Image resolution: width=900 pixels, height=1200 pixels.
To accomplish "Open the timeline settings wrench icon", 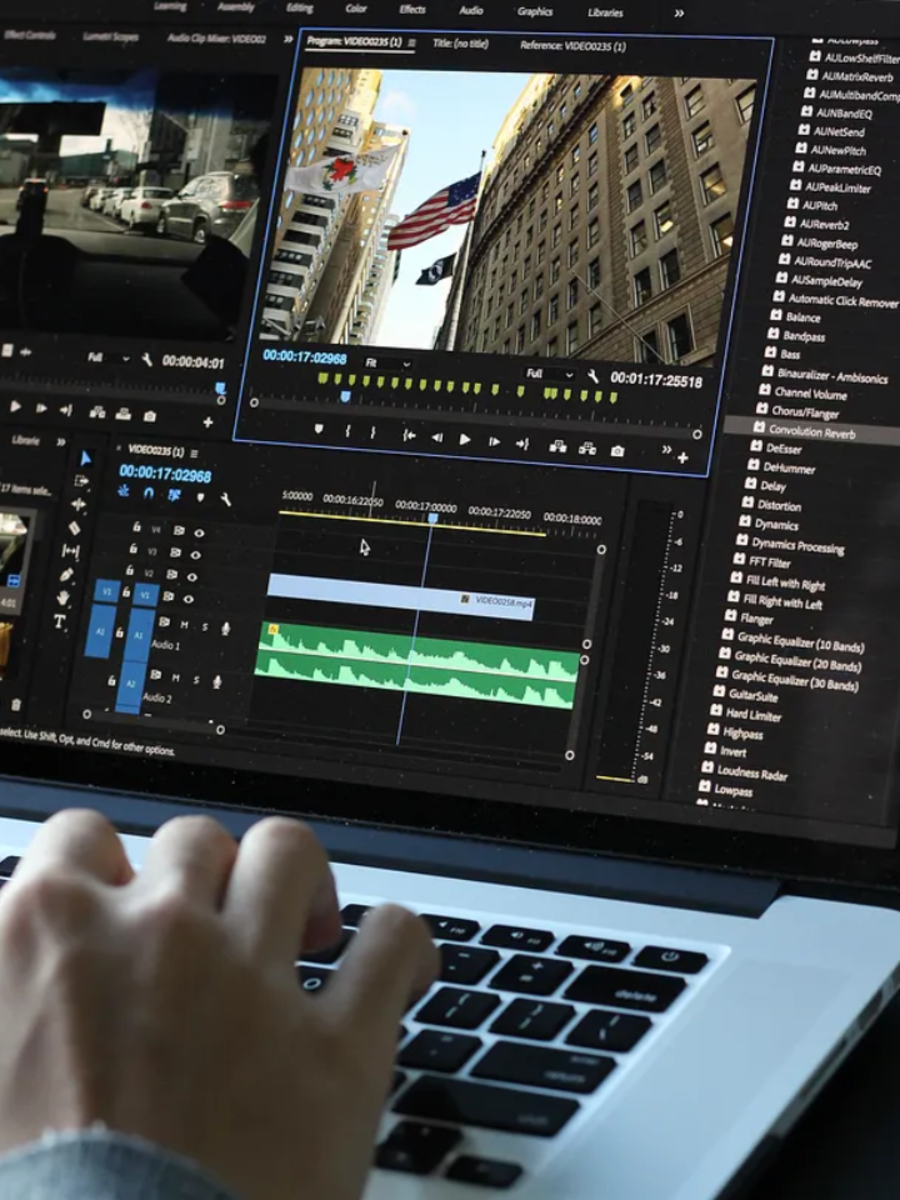I will click(226, 501).
